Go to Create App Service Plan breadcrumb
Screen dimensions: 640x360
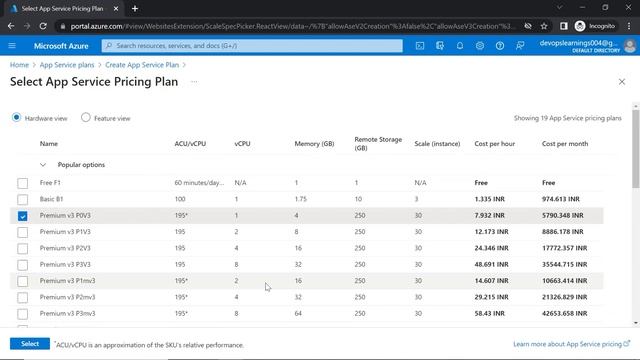pos(142,65)
